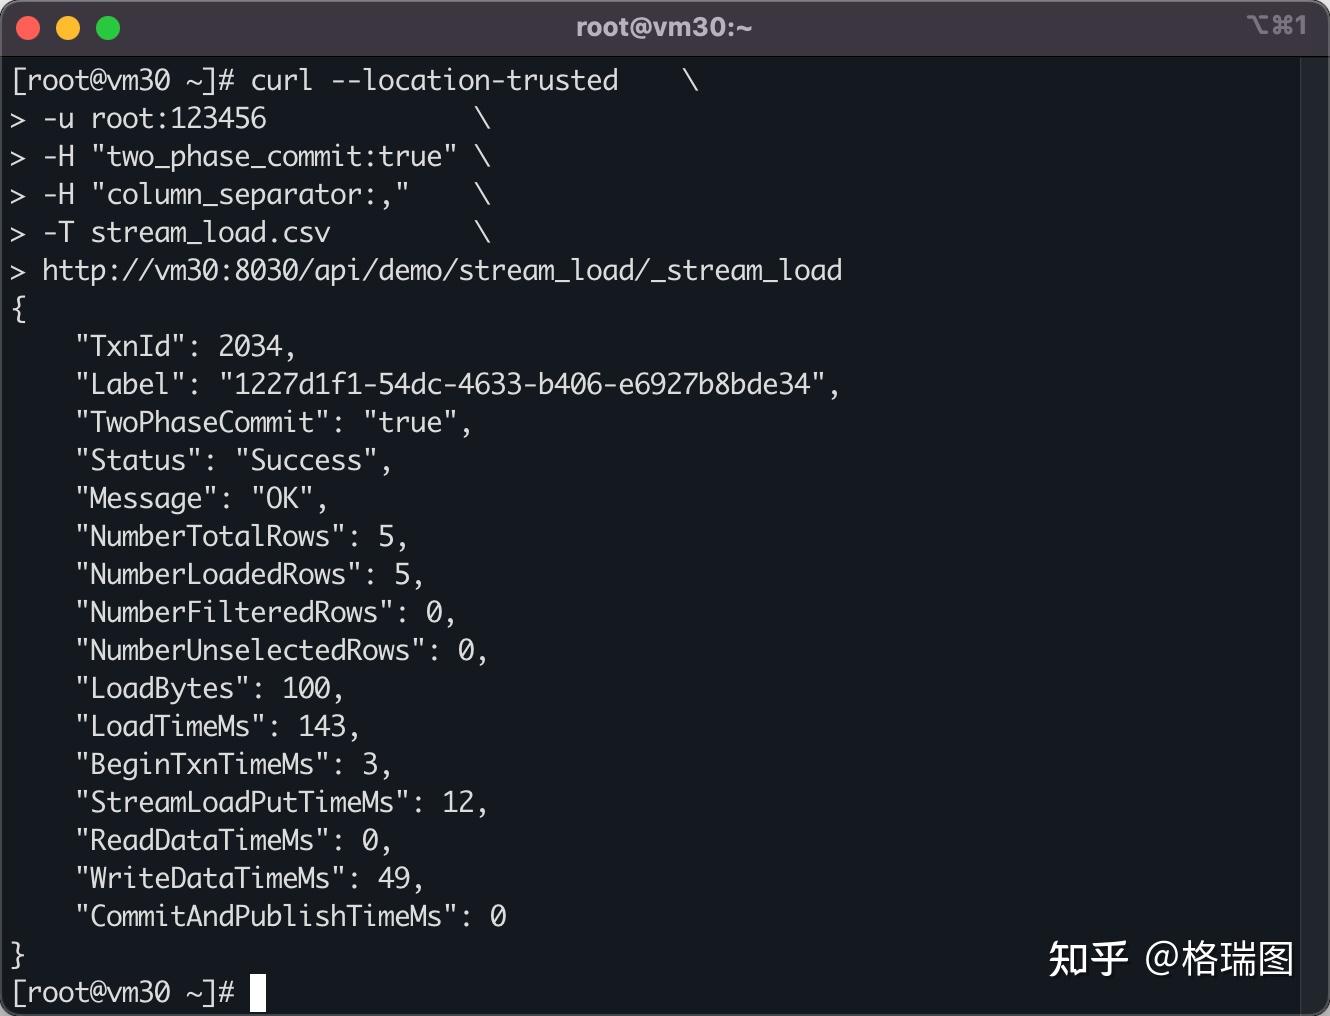Maximize the terminal using green button
The image size is (1330, 1016).
pyautogui.click(x=108, y=28)
